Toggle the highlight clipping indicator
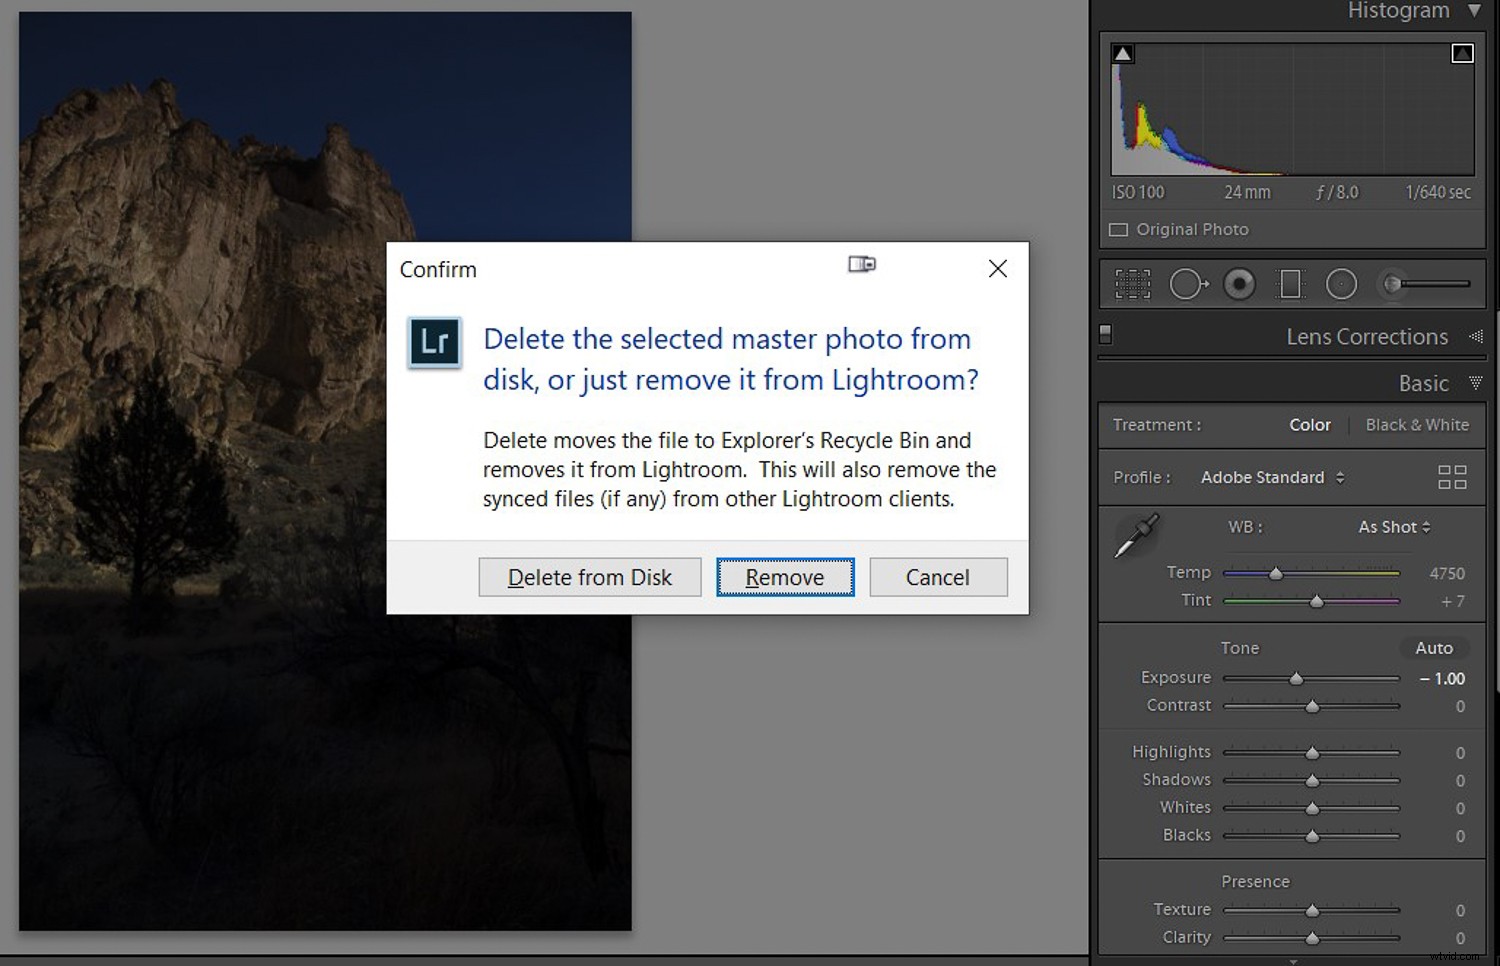1500x966 pixels. 1463,52
